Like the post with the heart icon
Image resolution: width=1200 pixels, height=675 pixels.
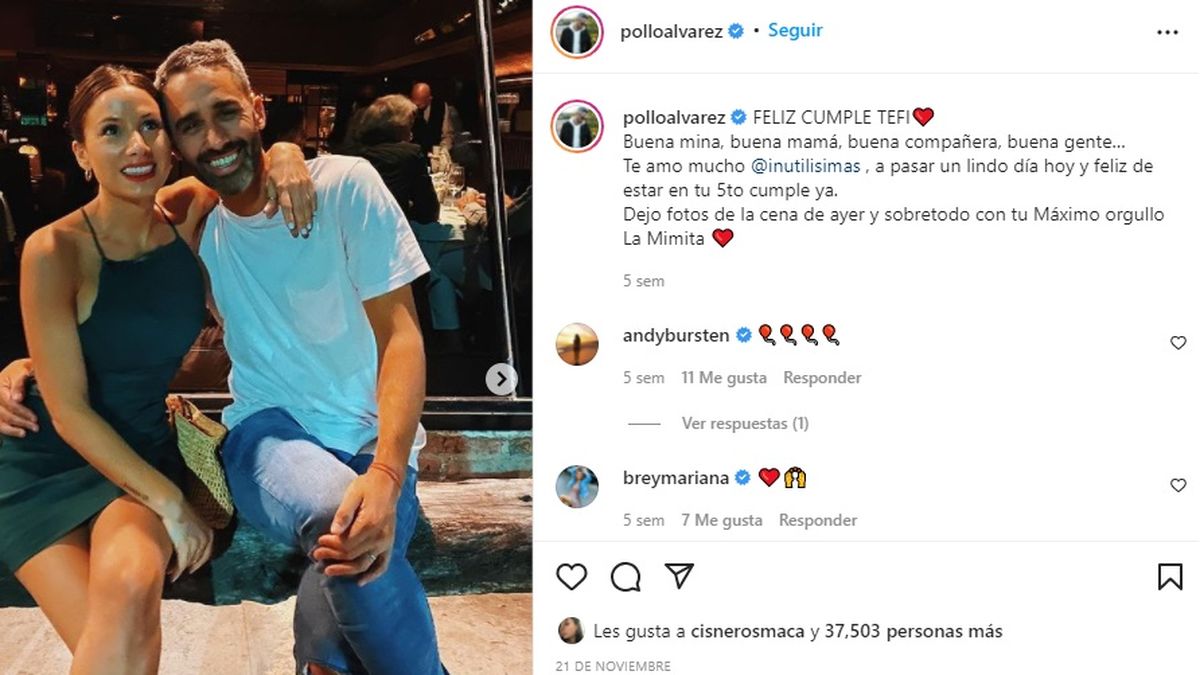pyautogui.click(x=571, y=577)
